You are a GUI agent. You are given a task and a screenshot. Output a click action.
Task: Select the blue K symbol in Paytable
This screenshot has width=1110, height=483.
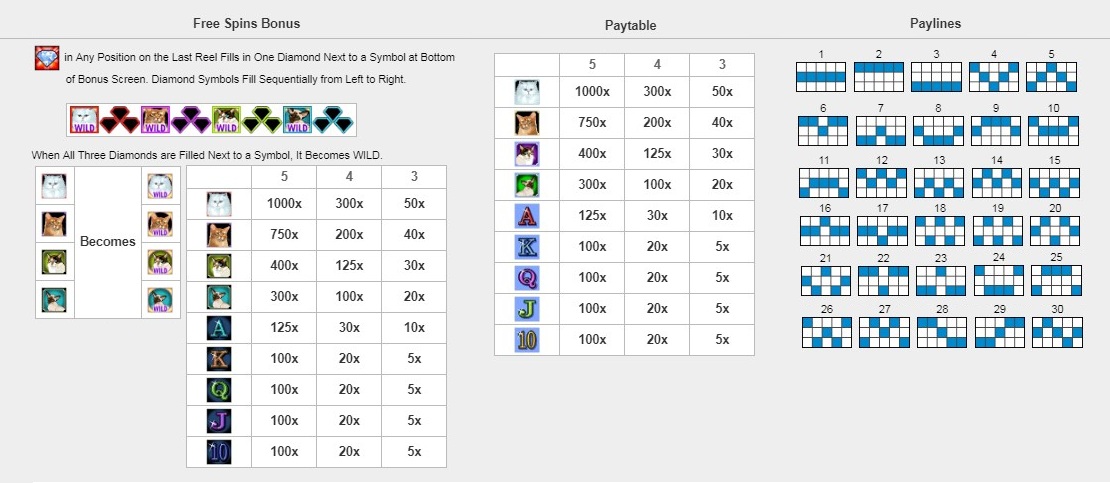(526, 247)
